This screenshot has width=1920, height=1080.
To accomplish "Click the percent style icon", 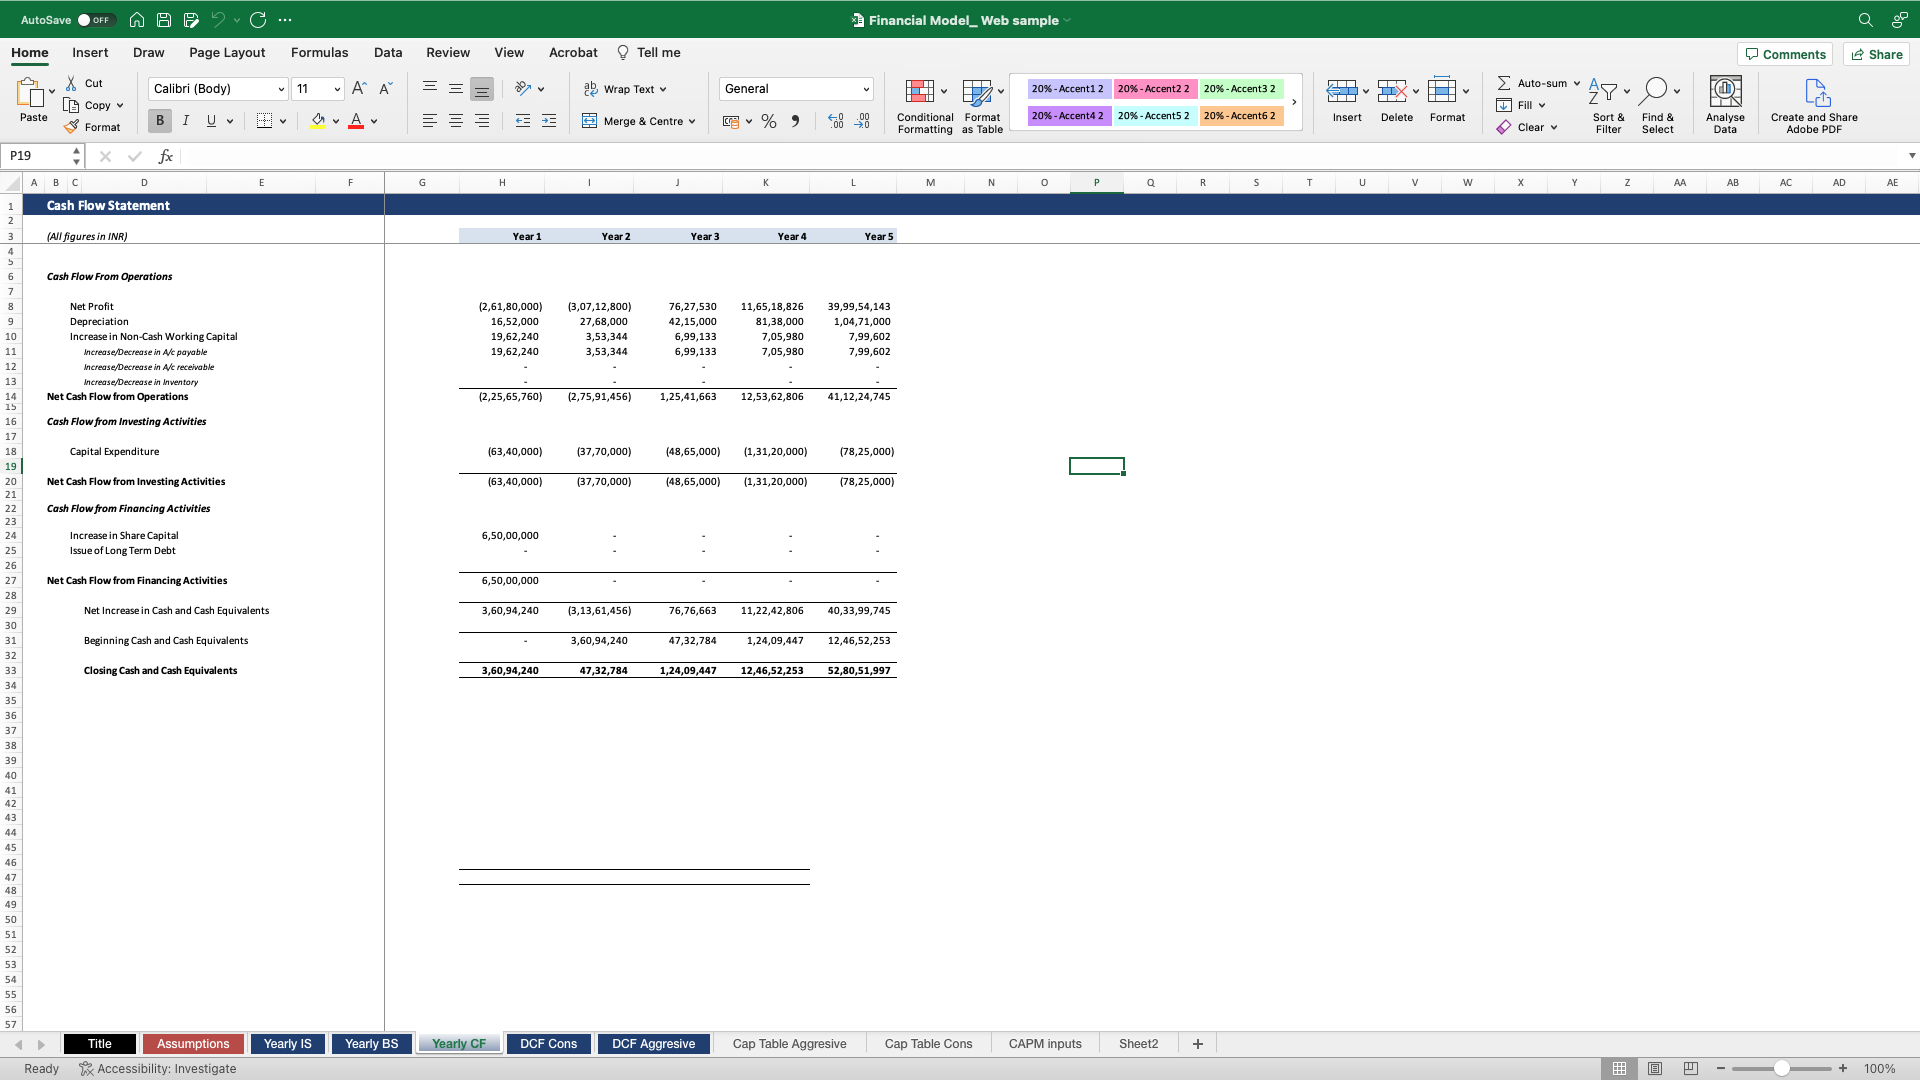I will click(768, 121).
